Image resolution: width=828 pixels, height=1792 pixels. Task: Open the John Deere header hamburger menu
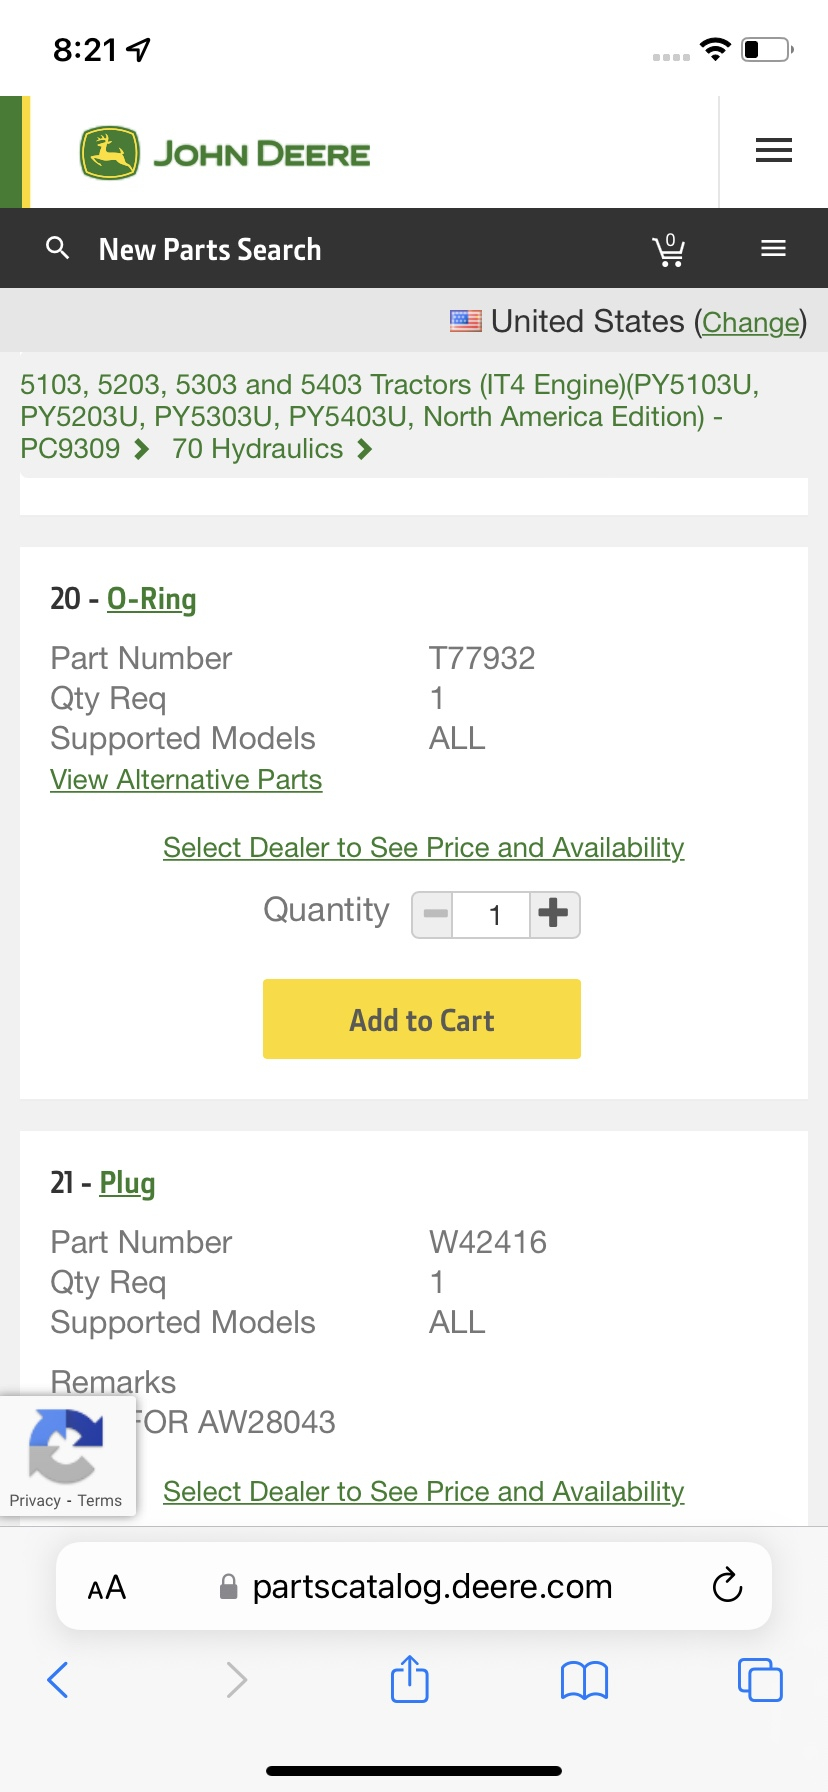tap(773, 151)
